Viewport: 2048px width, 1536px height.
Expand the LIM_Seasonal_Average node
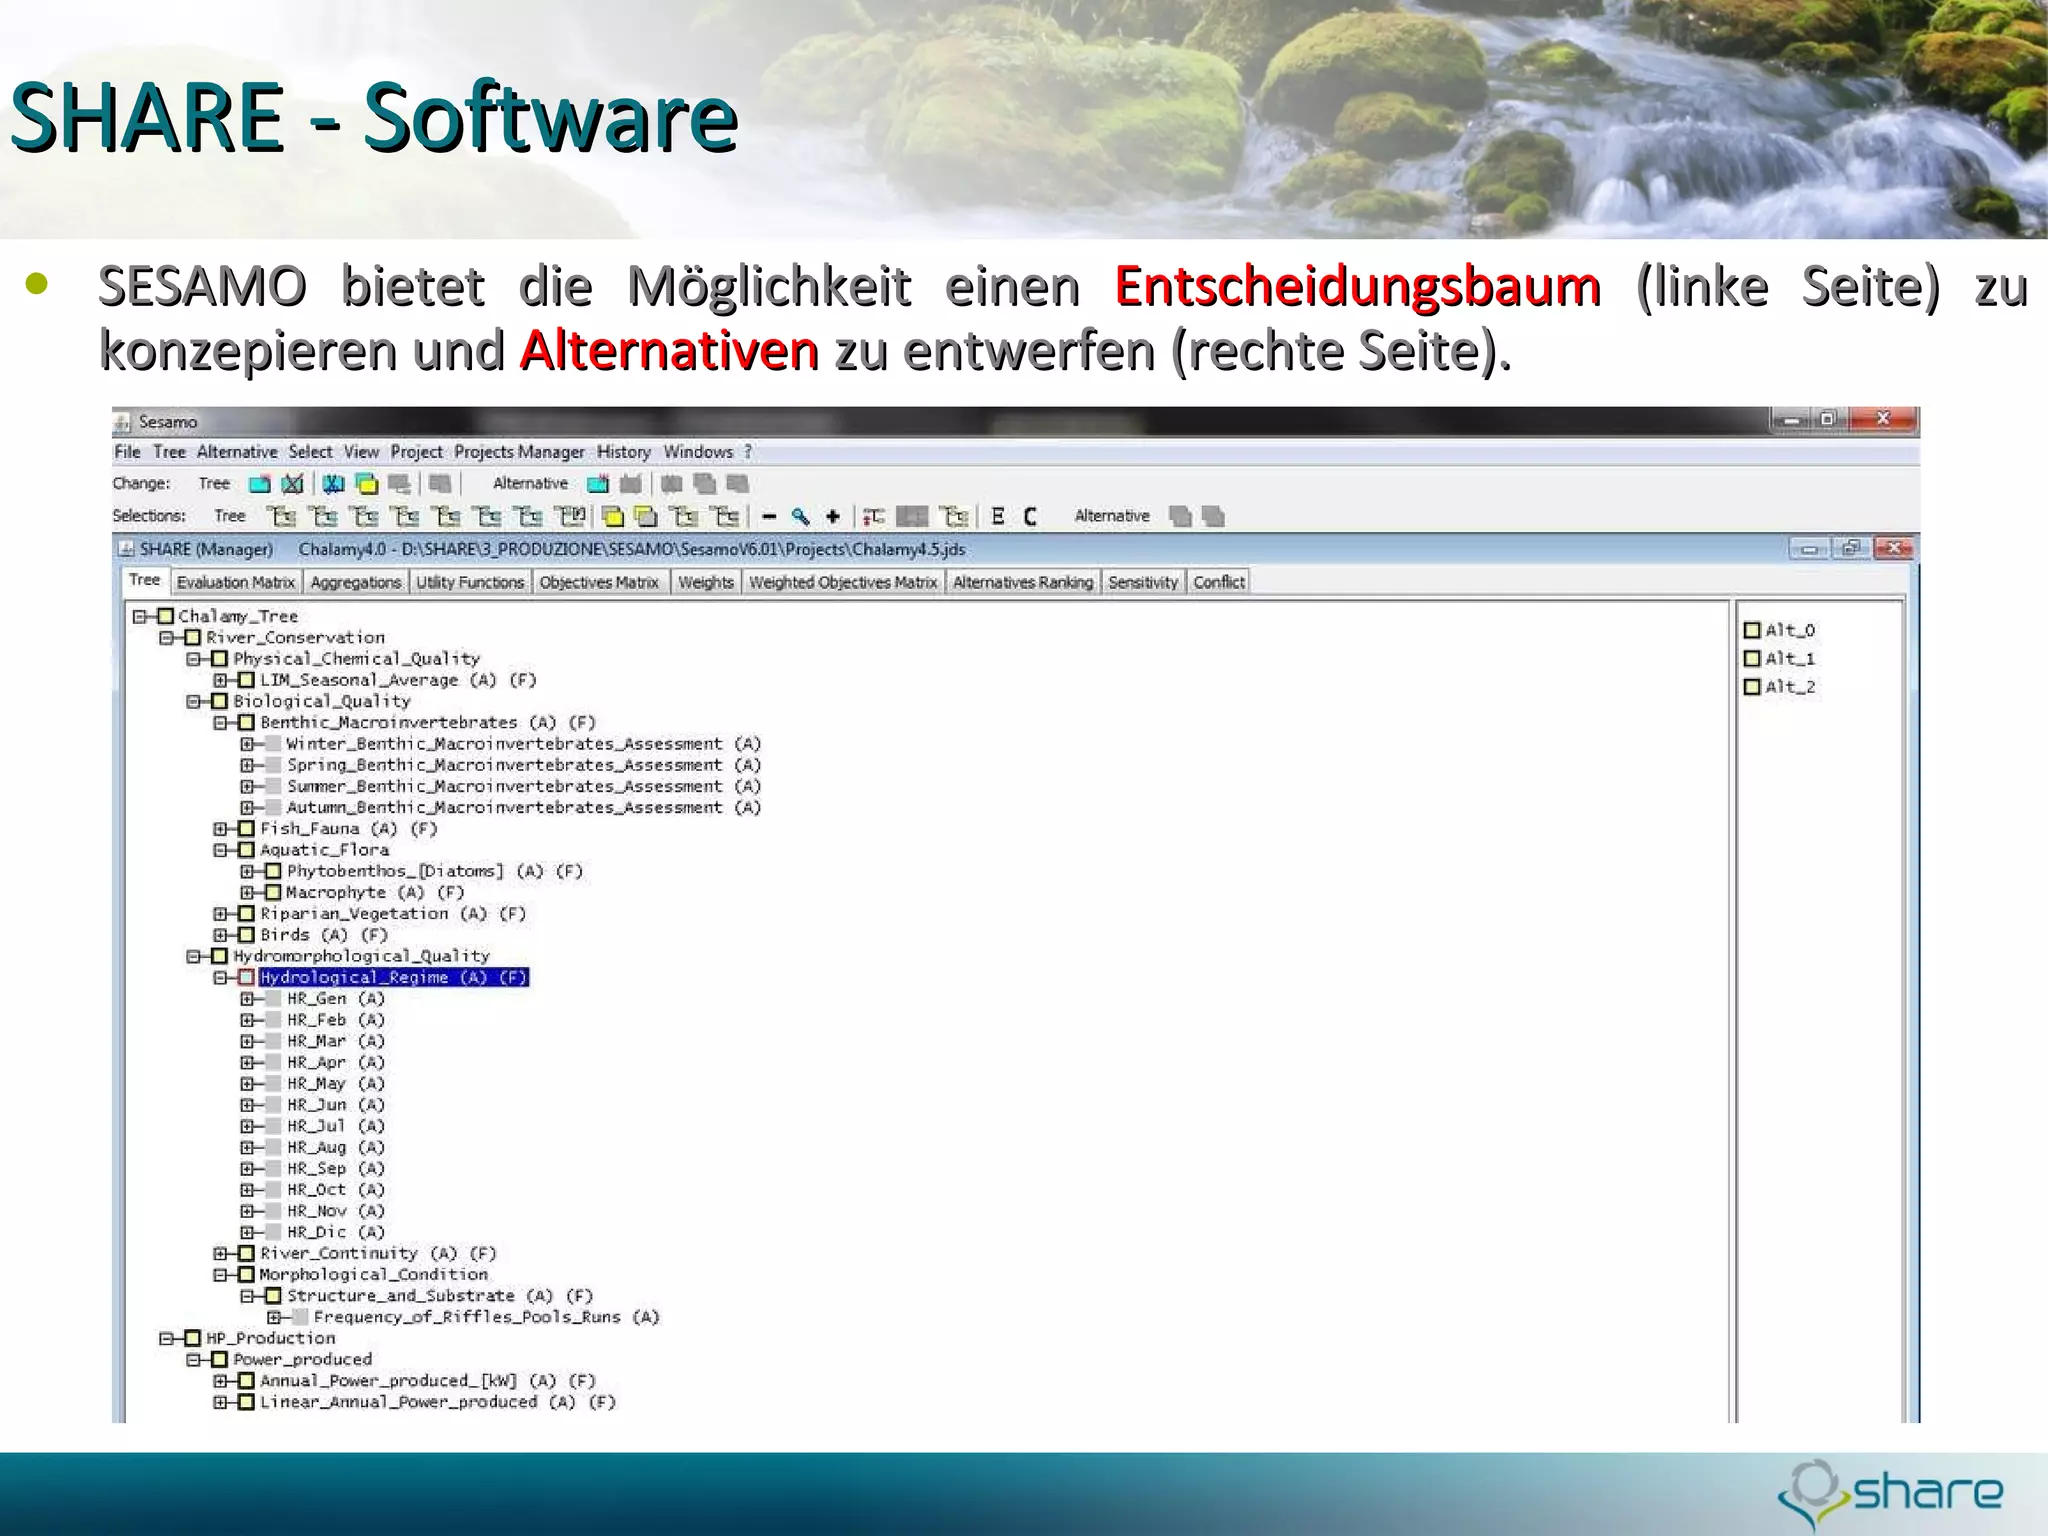tap(220, 680)
